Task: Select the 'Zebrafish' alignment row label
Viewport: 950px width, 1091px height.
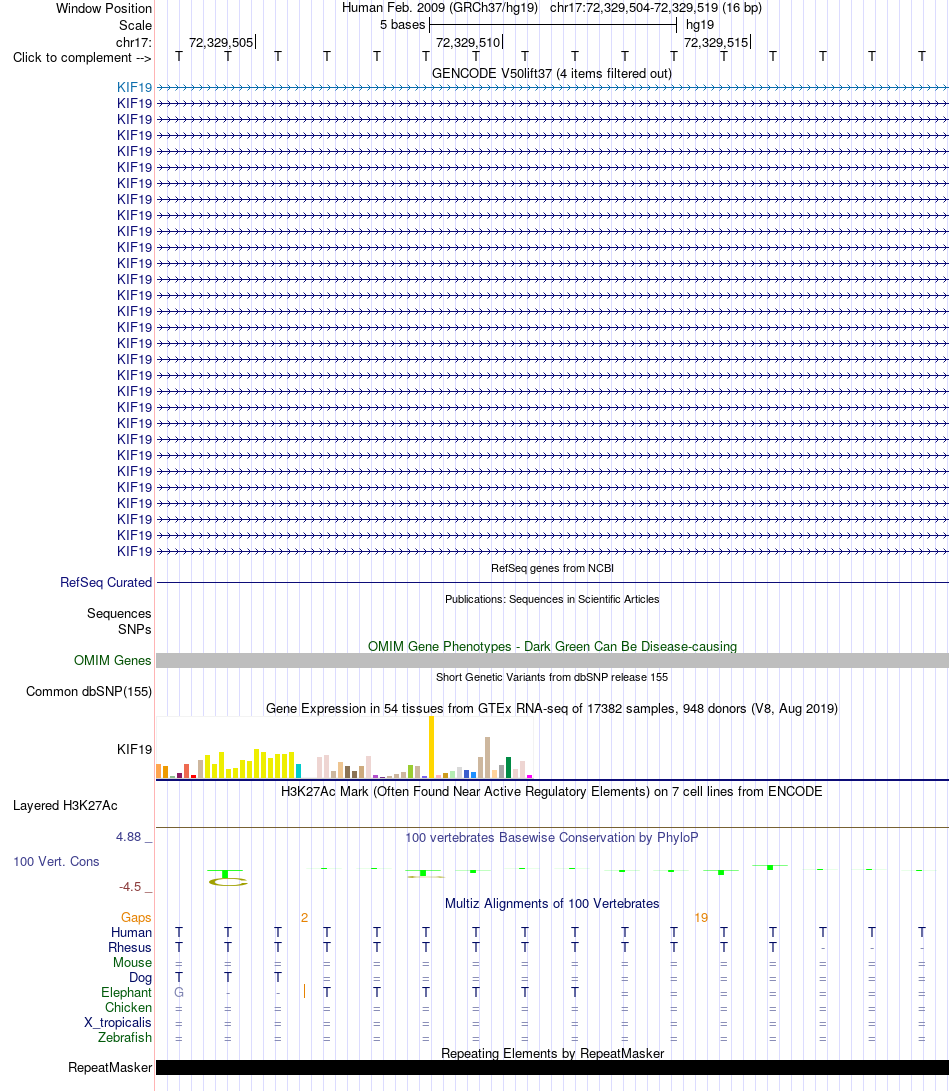Action: [x=125, y=1037]
